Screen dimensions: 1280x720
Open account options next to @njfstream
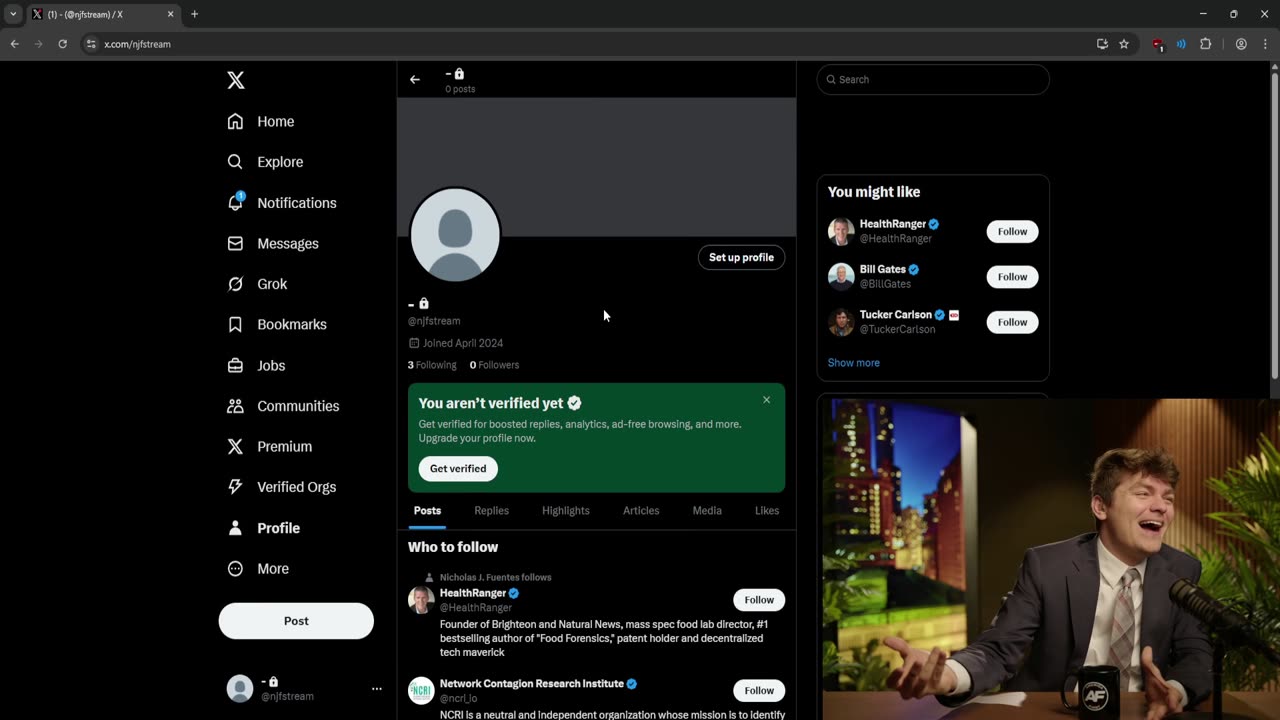click(377, 689)
